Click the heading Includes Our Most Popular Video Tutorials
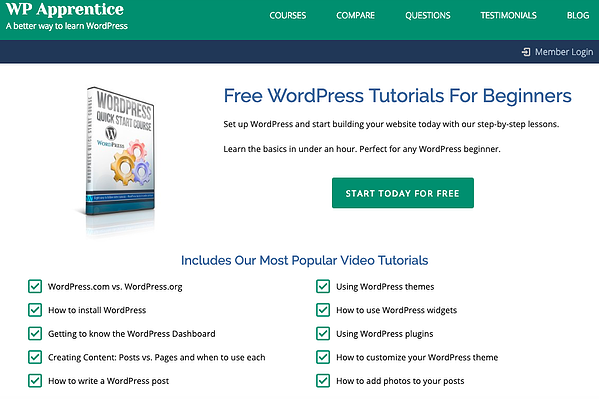599x399 pixels. 304,260
